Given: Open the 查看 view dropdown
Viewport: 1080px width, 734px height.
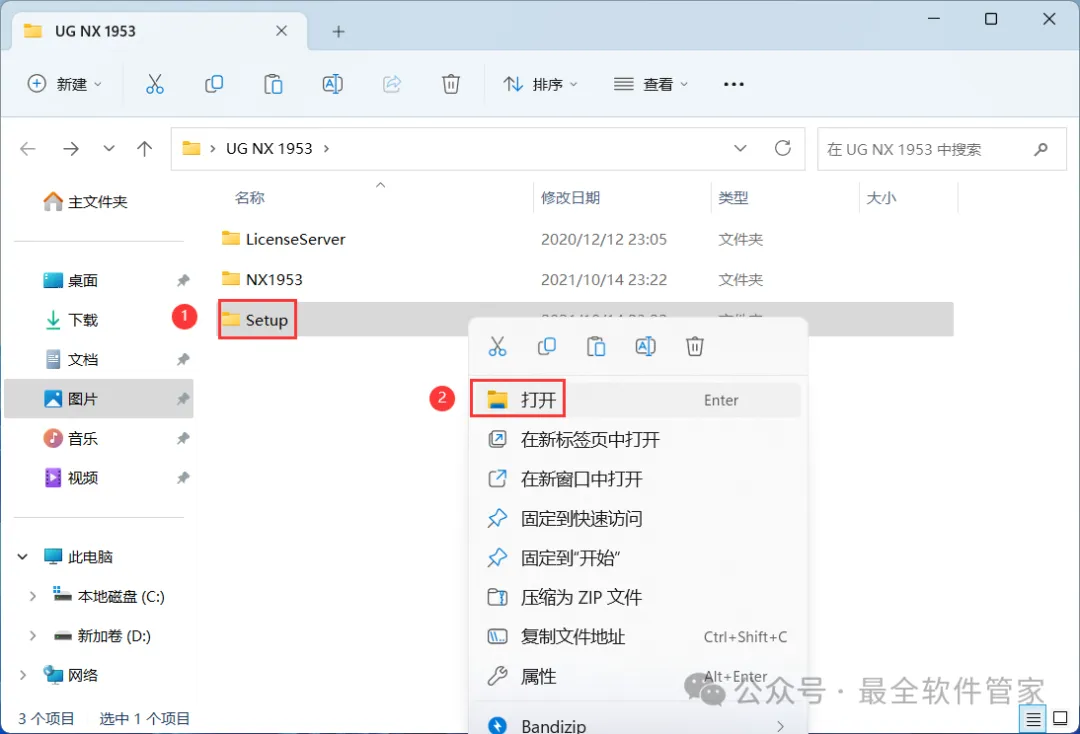Looking at the screenshot, I should coord(651,84).
